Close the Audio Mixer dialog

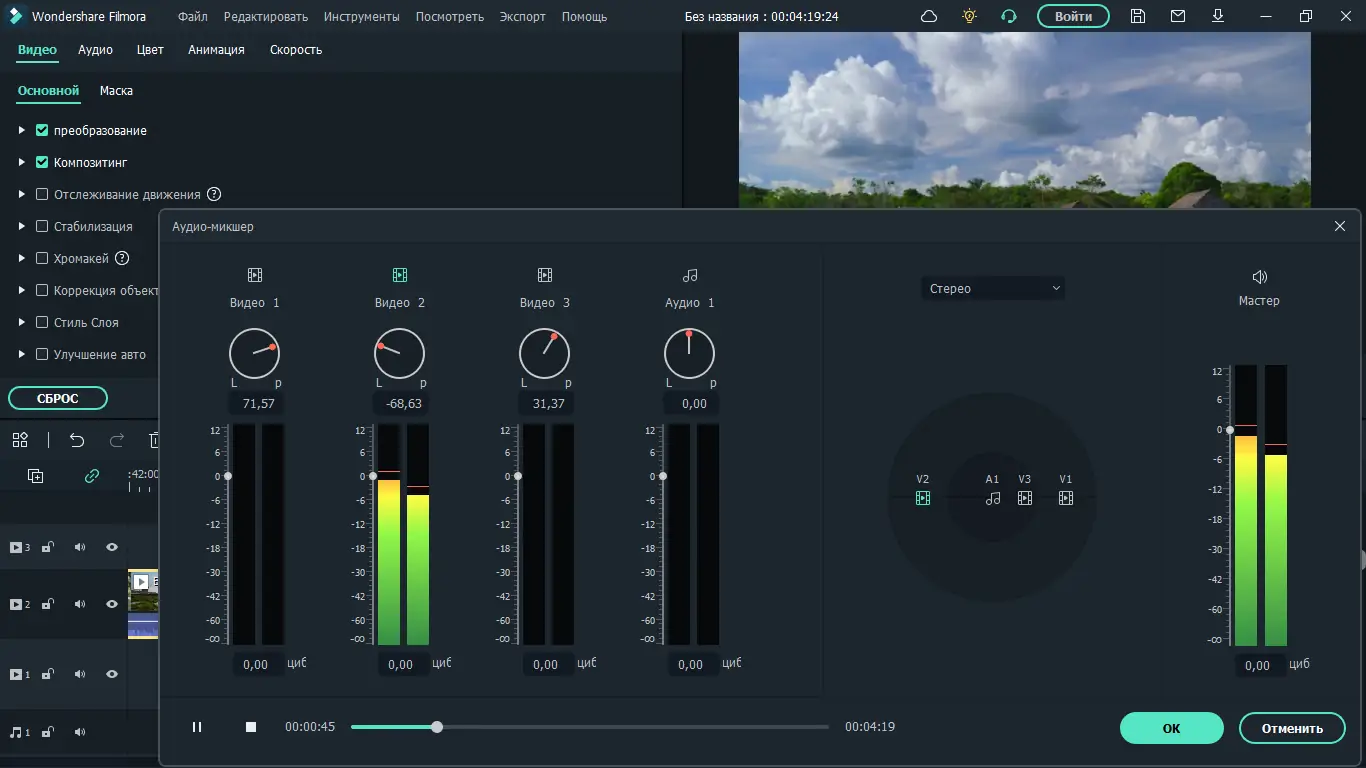tap(1340, 226)
